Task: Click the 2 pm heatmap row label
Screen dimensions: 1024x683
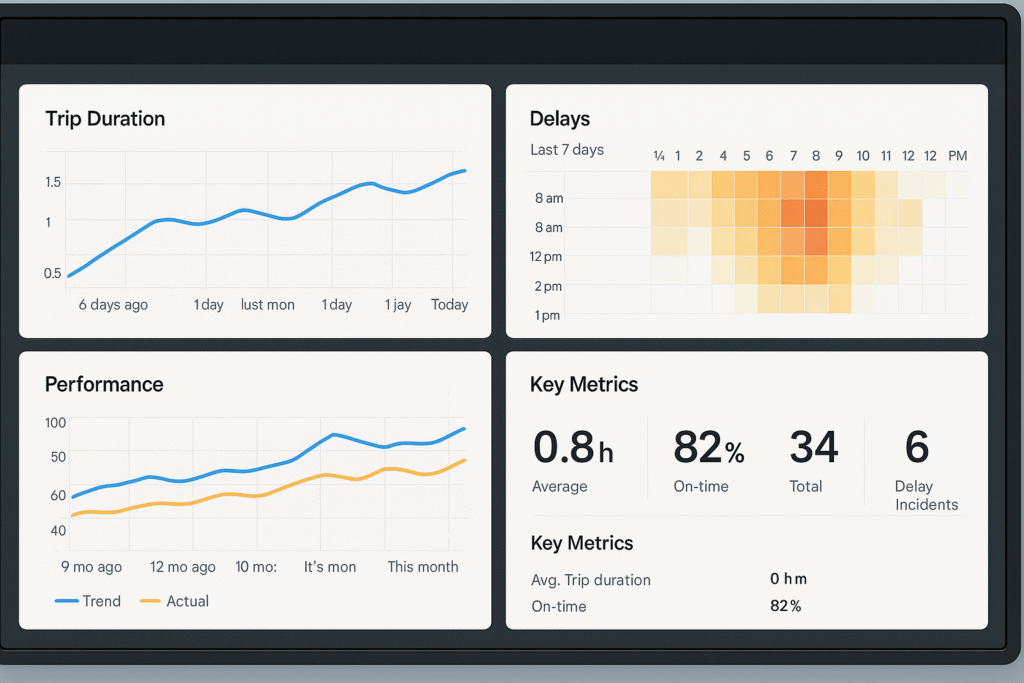Action: point(548,286)
